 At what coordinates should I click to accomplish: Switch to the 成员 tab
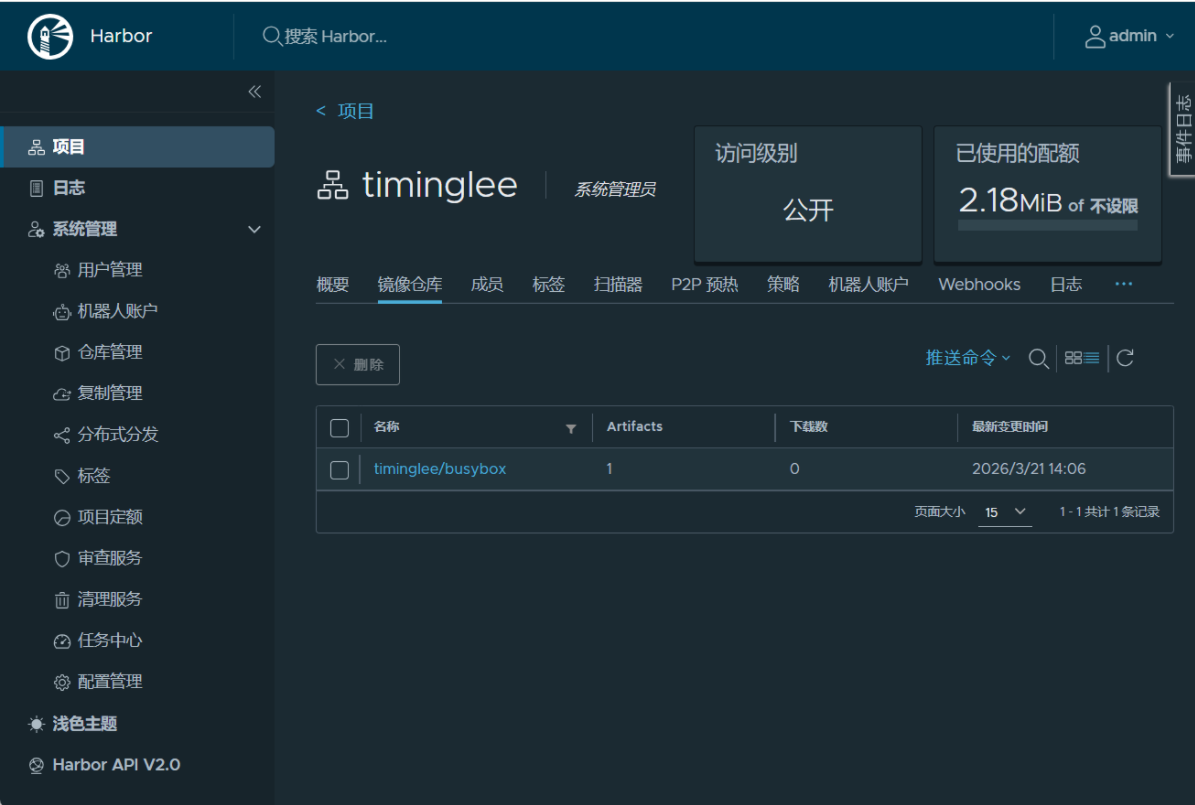pyautogui.click(x=486, y=284)
